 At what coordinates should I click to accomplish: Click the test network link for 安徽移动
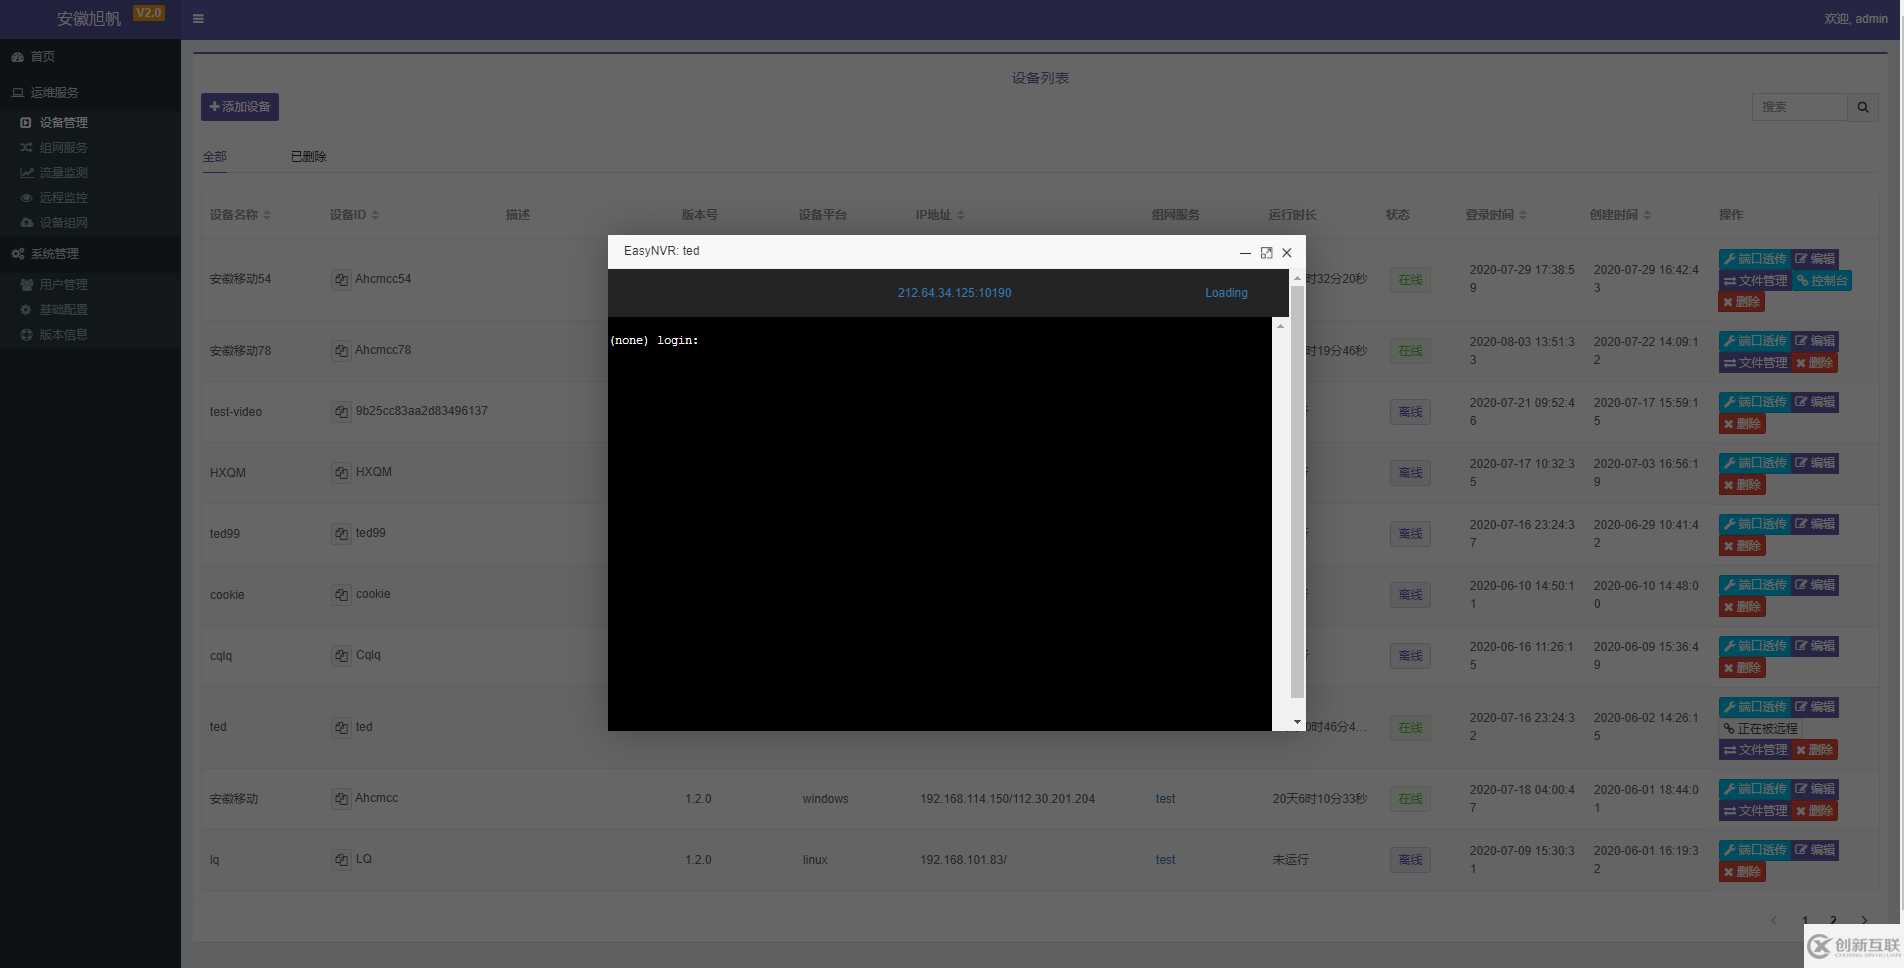point(1165,799)
